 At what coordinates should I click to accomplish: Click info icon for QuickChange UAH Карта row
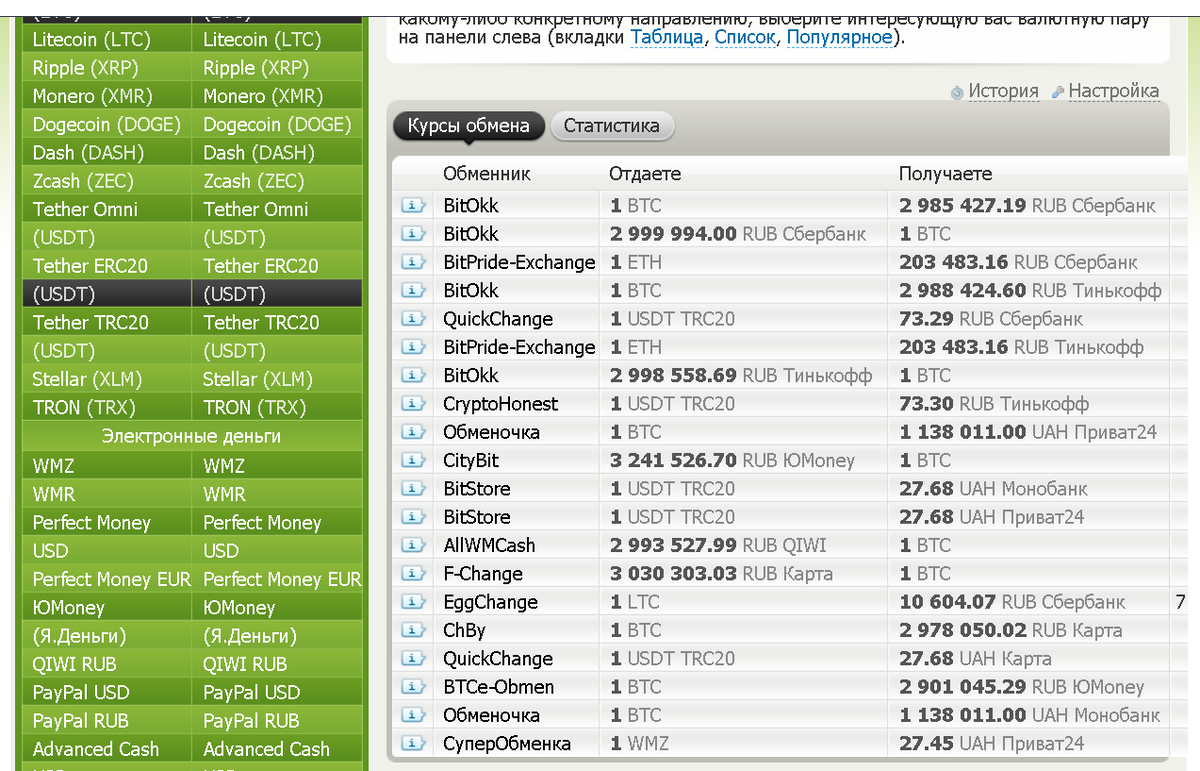[x=413, y=659]
